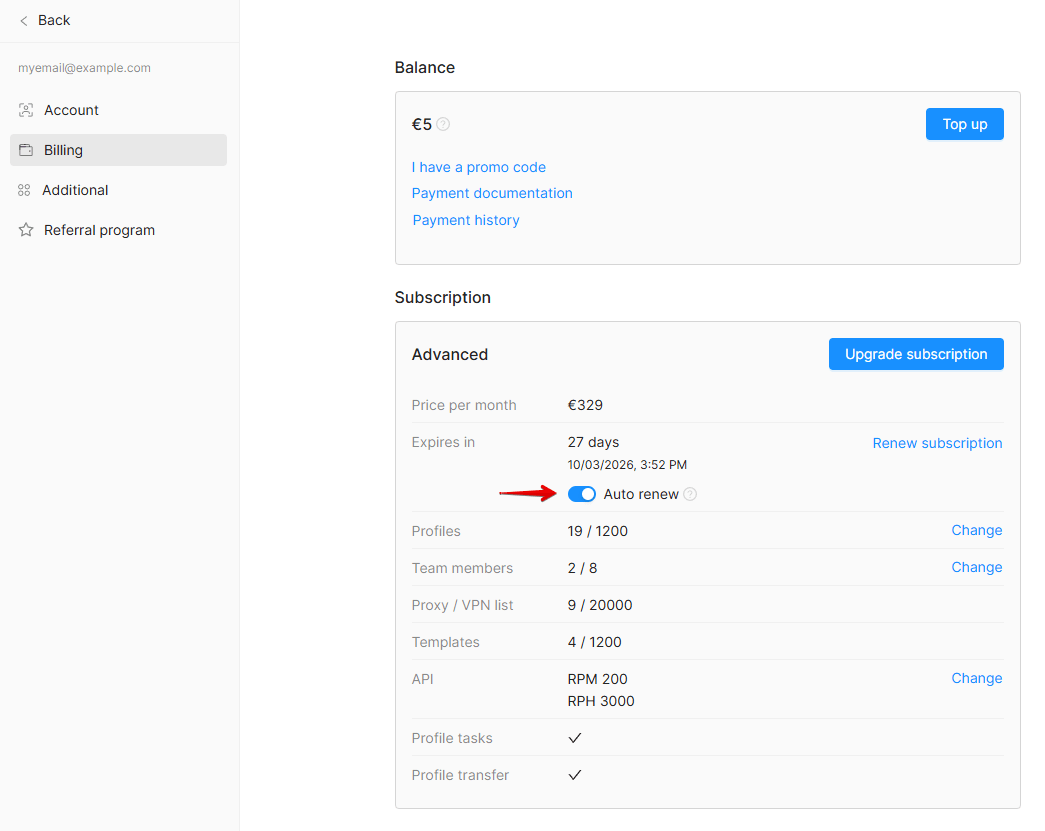The width and height of the screenshot is (1045, 831).
Task: Click the Account person icon in sidebar
Action: point(26,110)
